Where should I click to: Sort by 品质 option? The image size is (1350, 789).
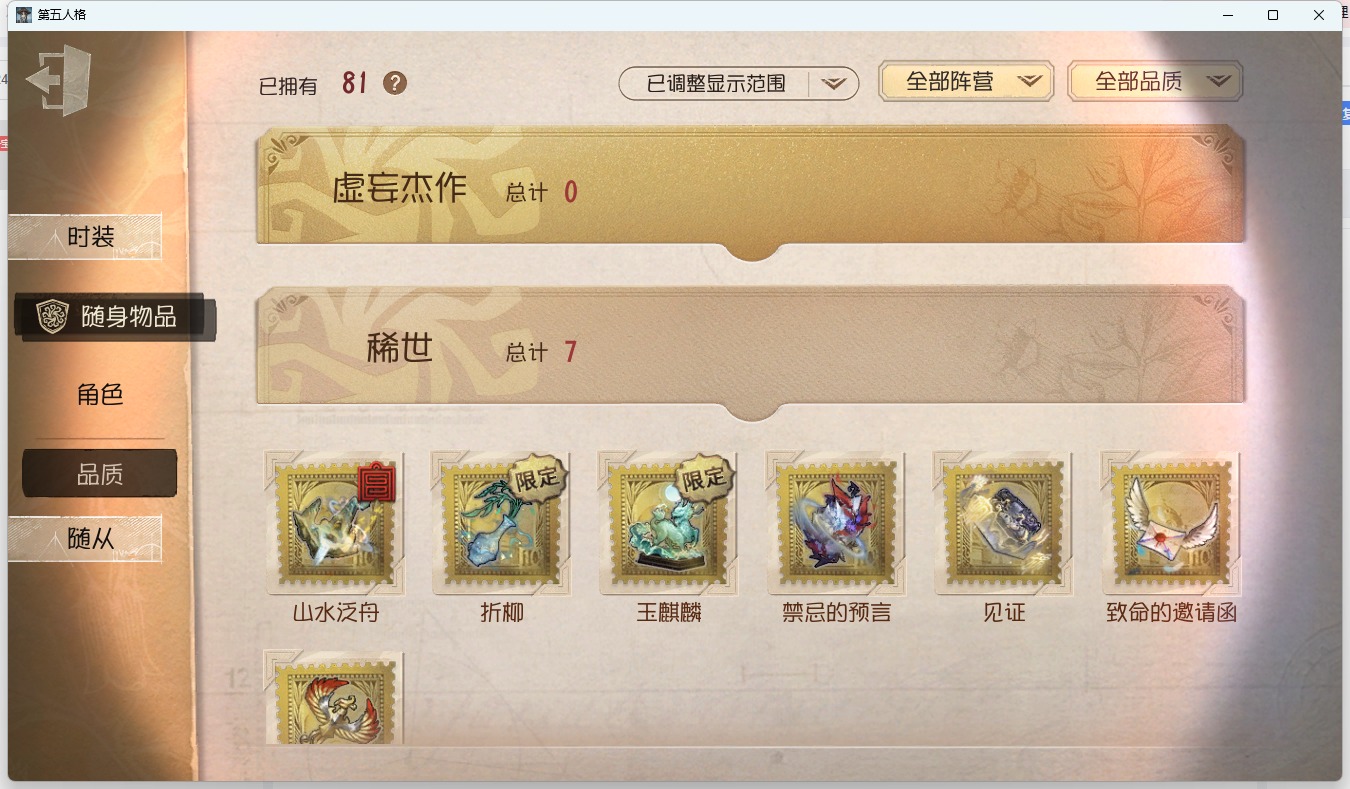[100, 474]
